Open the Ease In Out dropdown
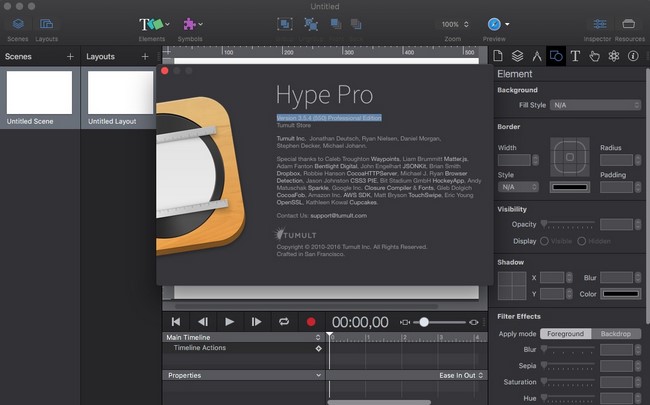The width and height of the screenshot is (650, 405). pos(461,375)
